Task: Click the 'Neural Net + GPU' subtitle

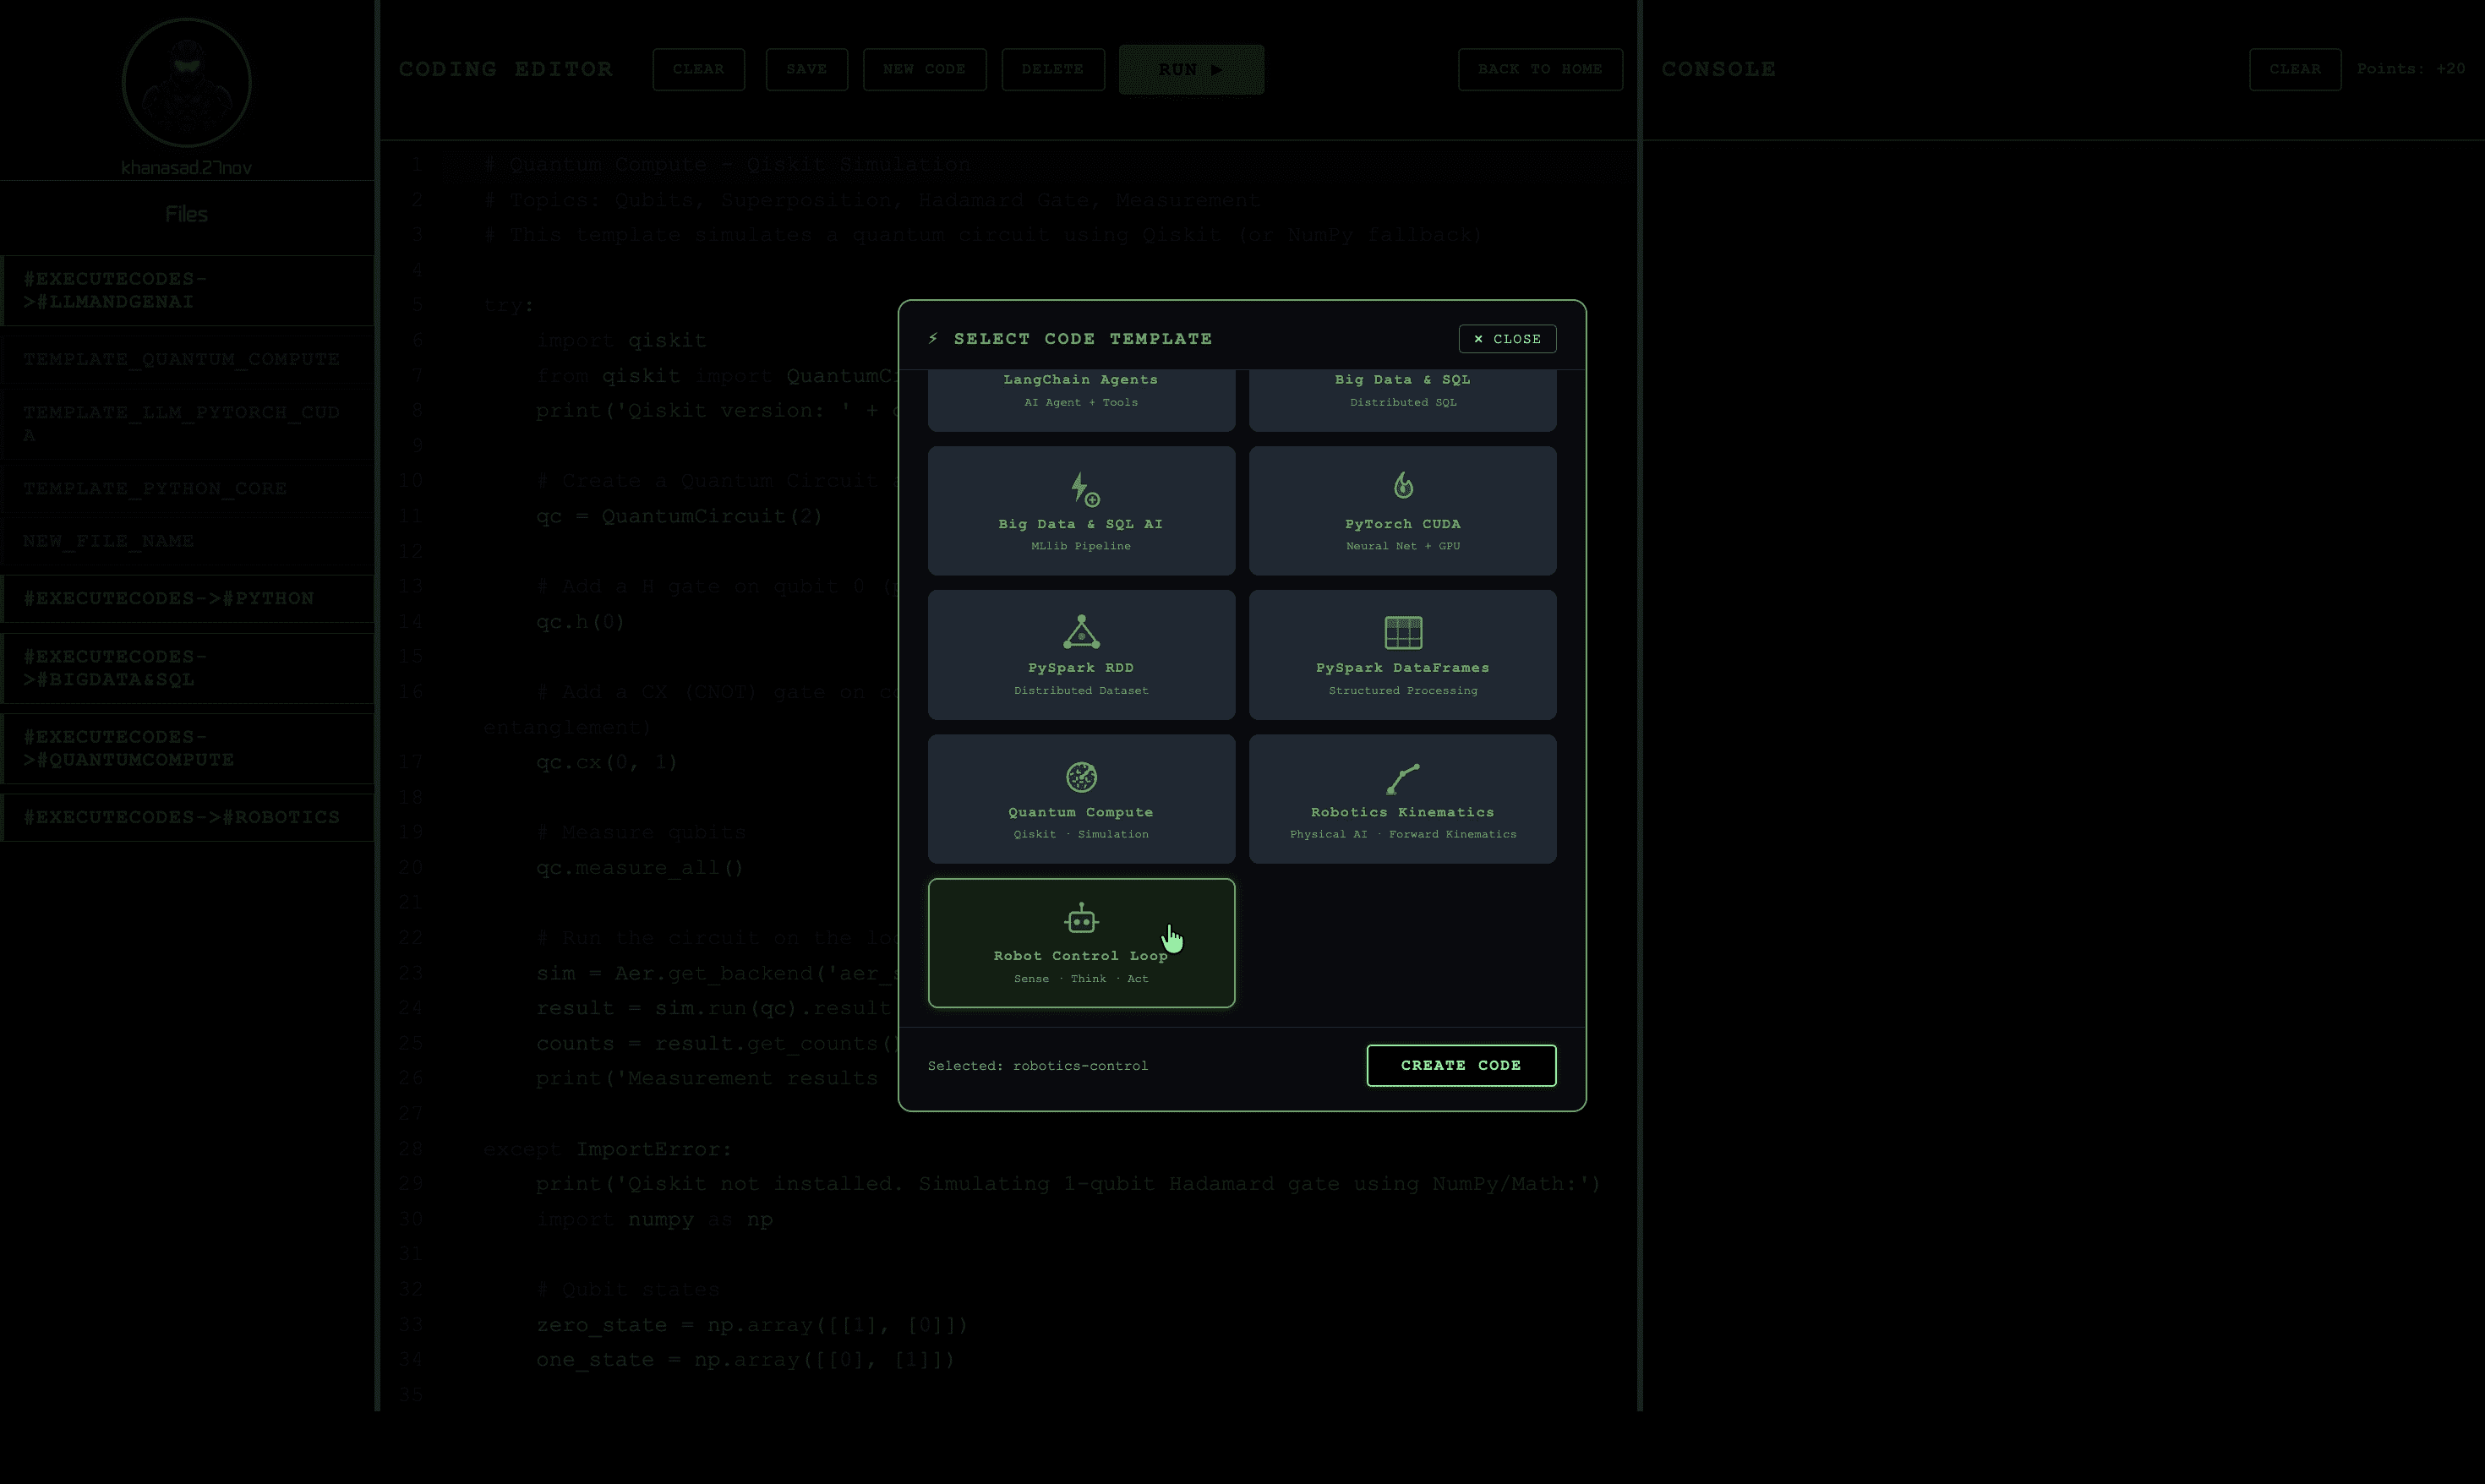Action: (1403, 546)
